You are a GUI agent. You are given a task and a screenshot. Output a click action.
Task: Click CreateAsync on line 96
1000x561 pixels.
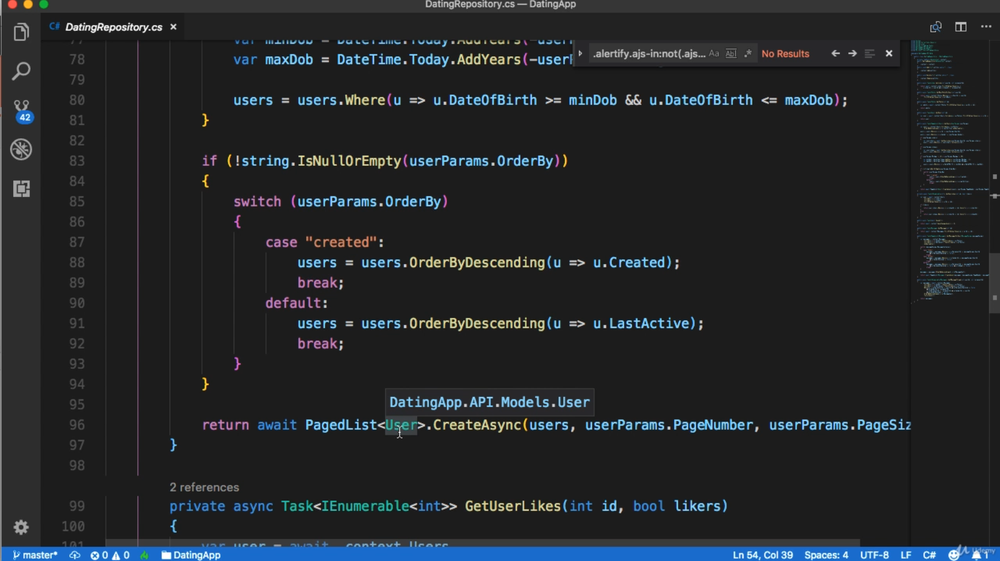pyautogui.click(x=477, y=425)
